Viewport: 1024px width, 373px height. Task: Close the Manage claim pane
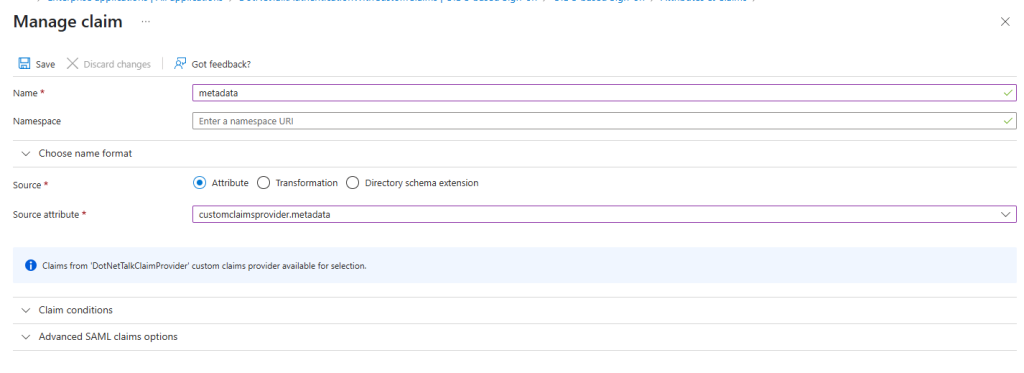[x=1005, y=22]
